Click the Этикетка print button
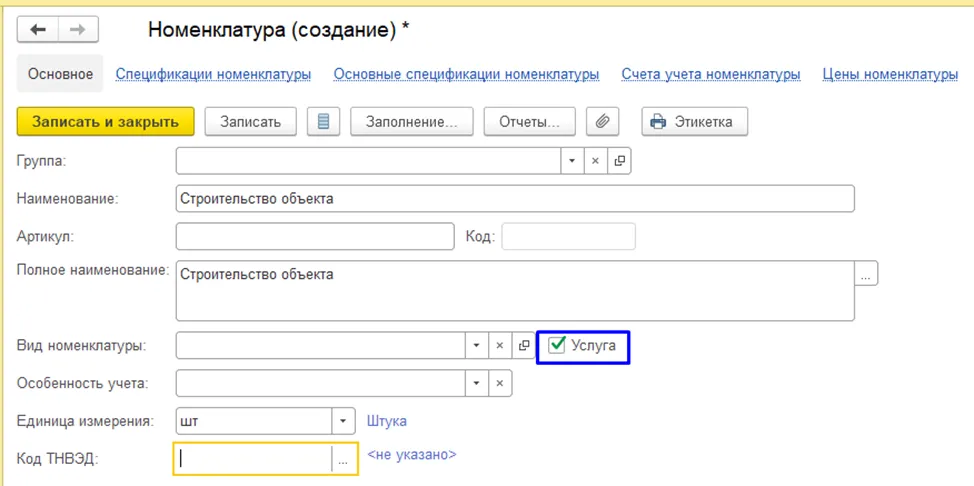 coord(694,121)
